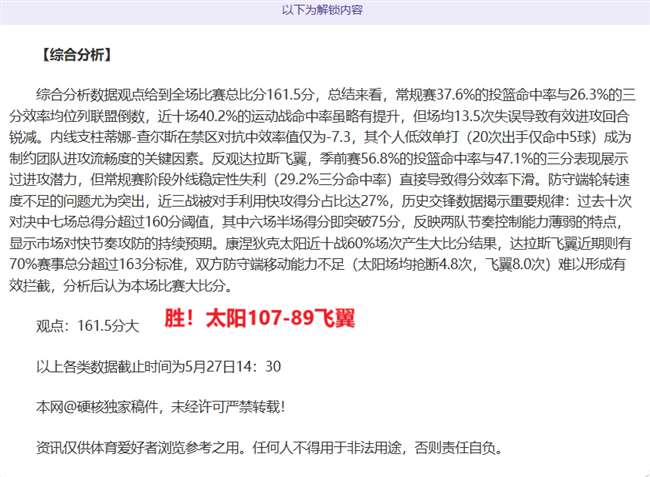This screenshot has width=650, height=477.
Task: Click the paragraph line starting '过进攻潜力'
Action: point(320,179)
